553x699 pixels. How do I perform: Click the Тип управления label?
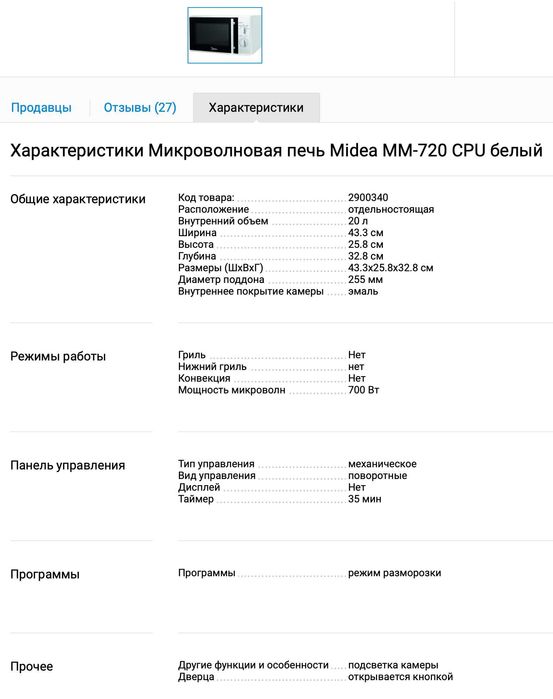coord(216,464)
